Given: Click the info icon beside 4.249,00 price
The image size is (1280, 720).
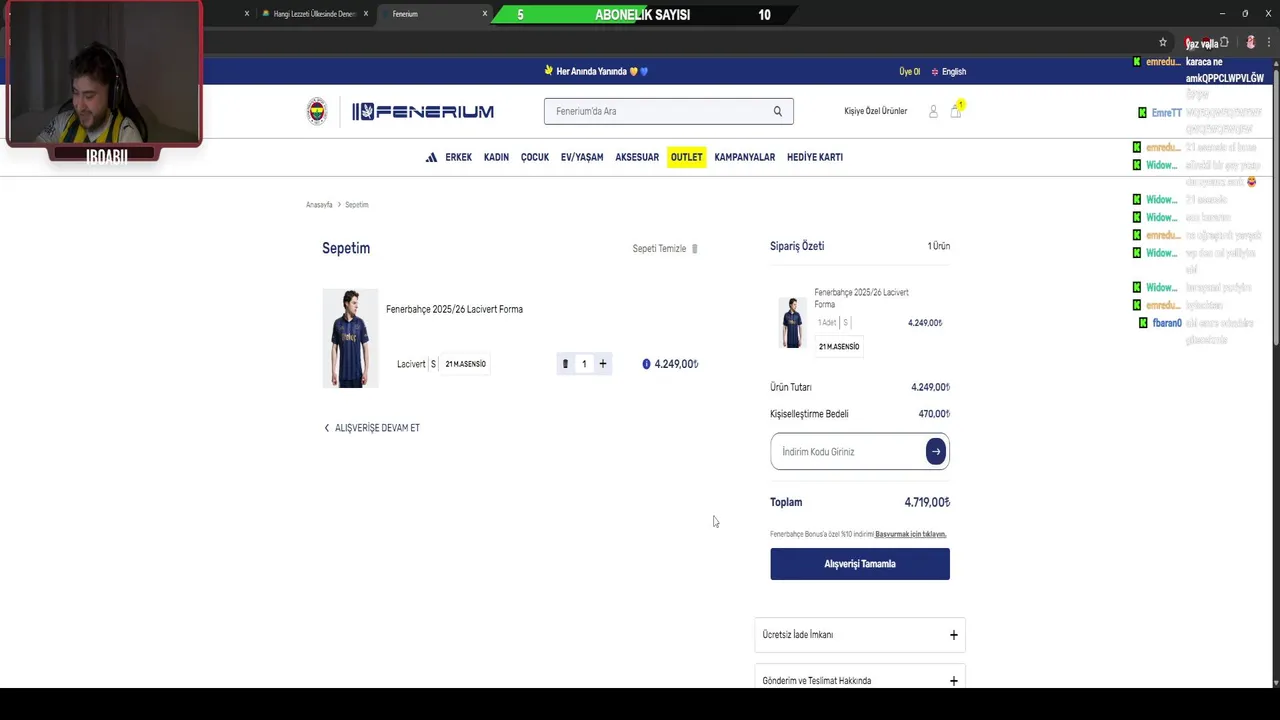Looking at the screenshot, I should pyautogui.click(x=646, y=364).
